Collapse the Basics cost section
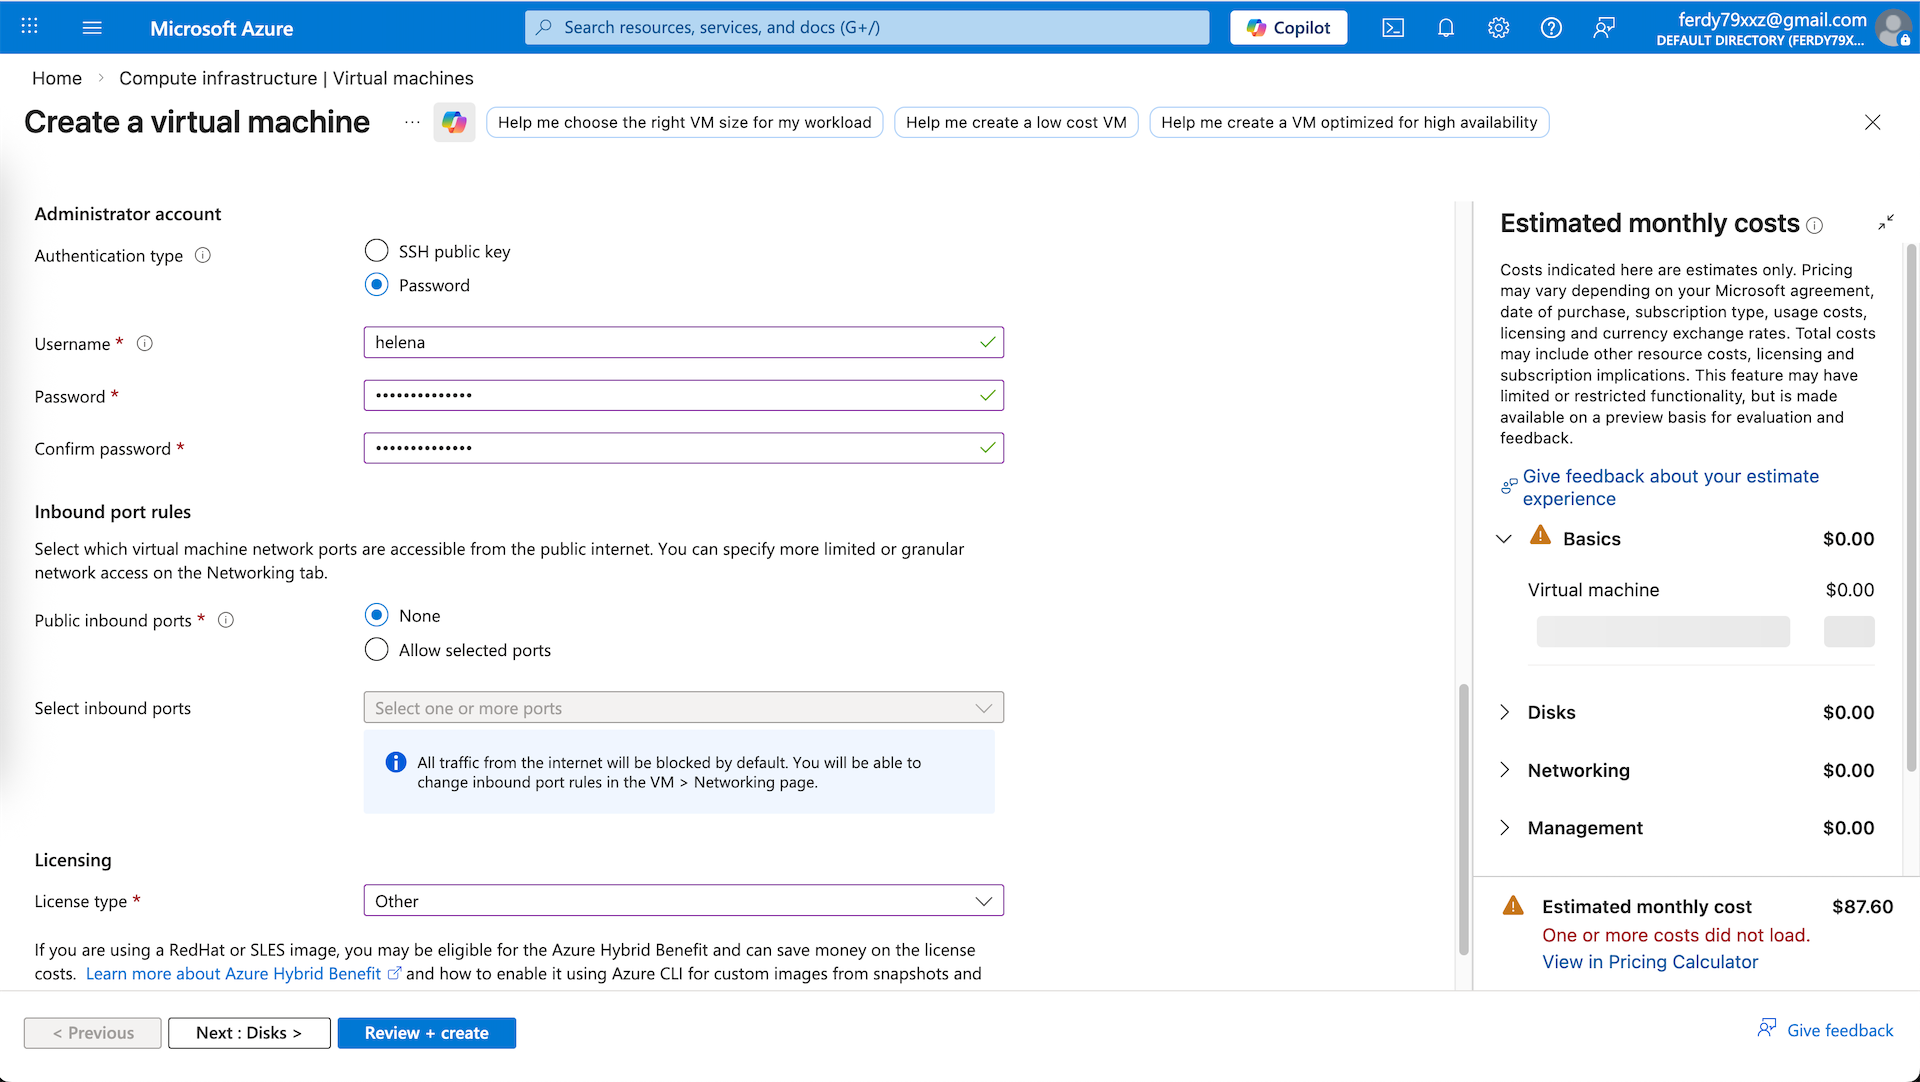Viewport: 1920px width, 1082px height. tap(1504, 538)
